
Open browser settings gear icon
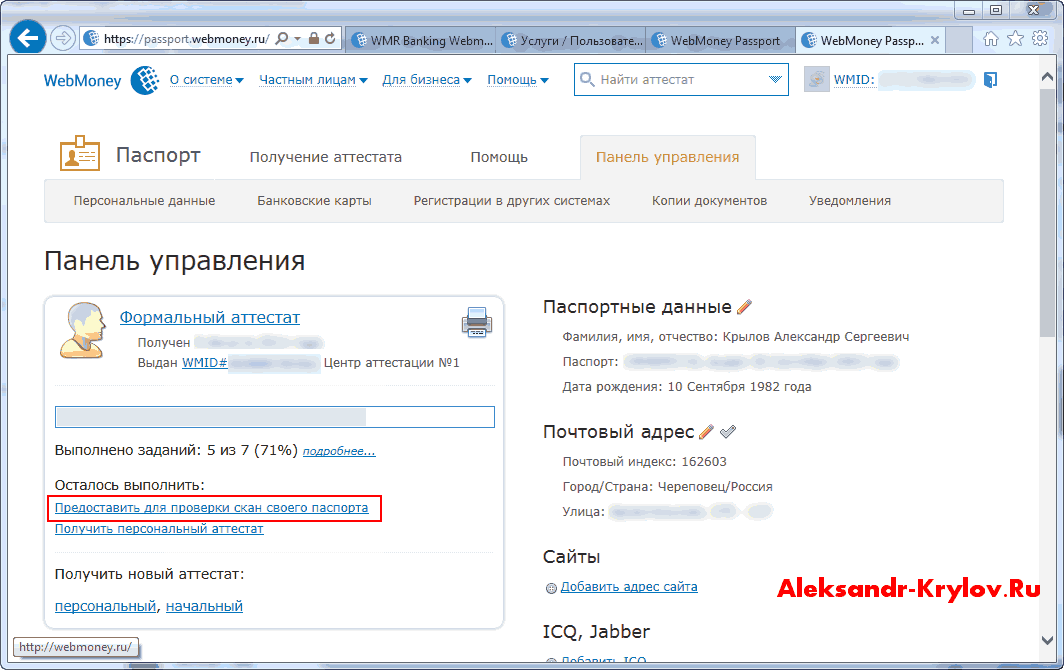[1040, 38]
